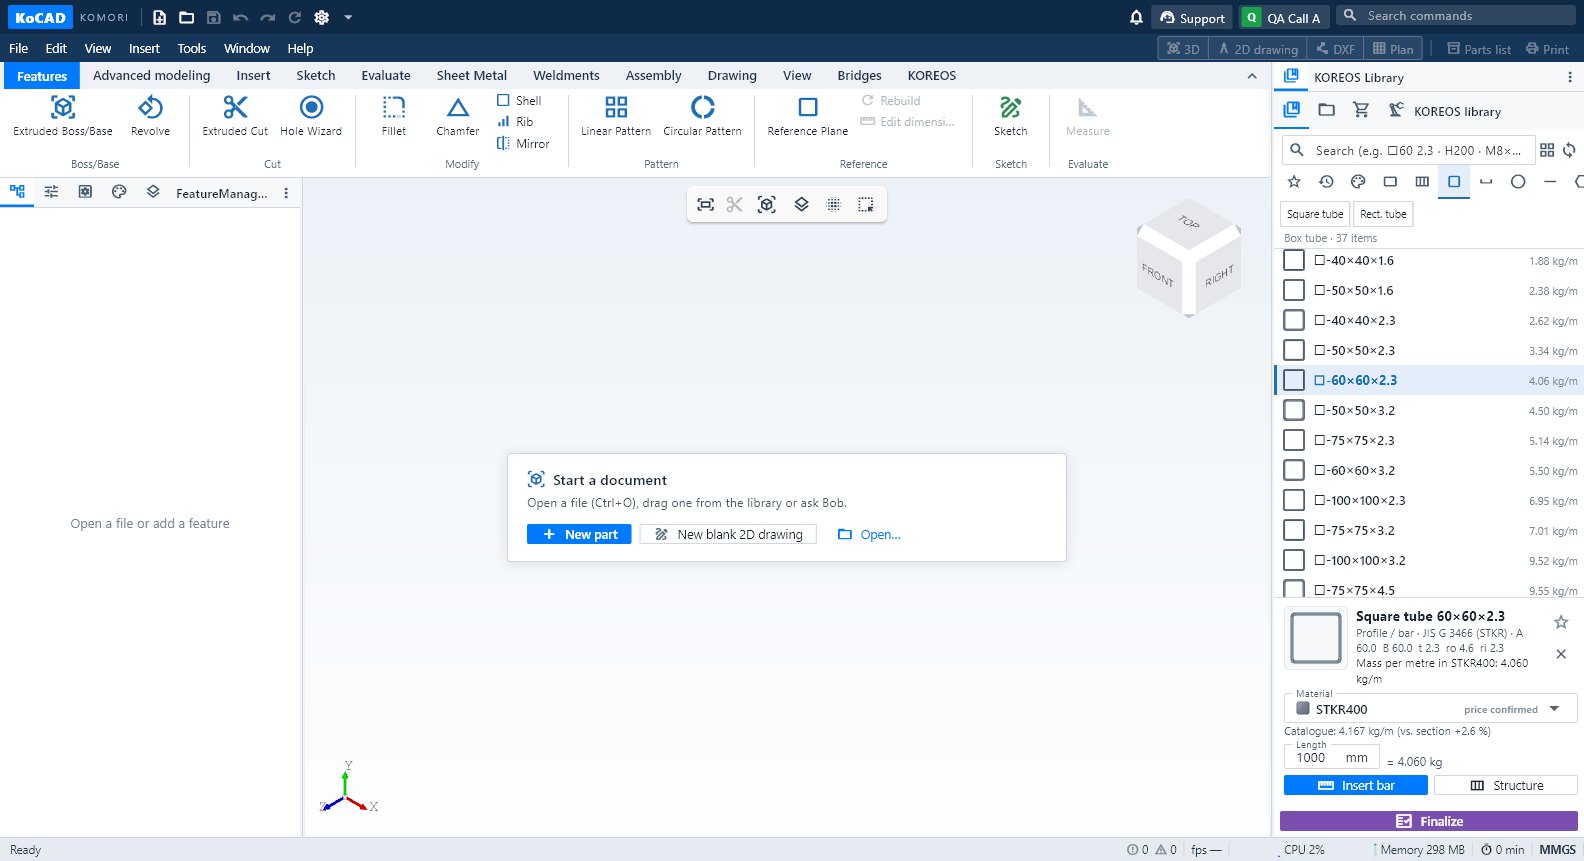Click the Sketch tool in the ribbon

pyautogui.click(x=1011, y=116)
